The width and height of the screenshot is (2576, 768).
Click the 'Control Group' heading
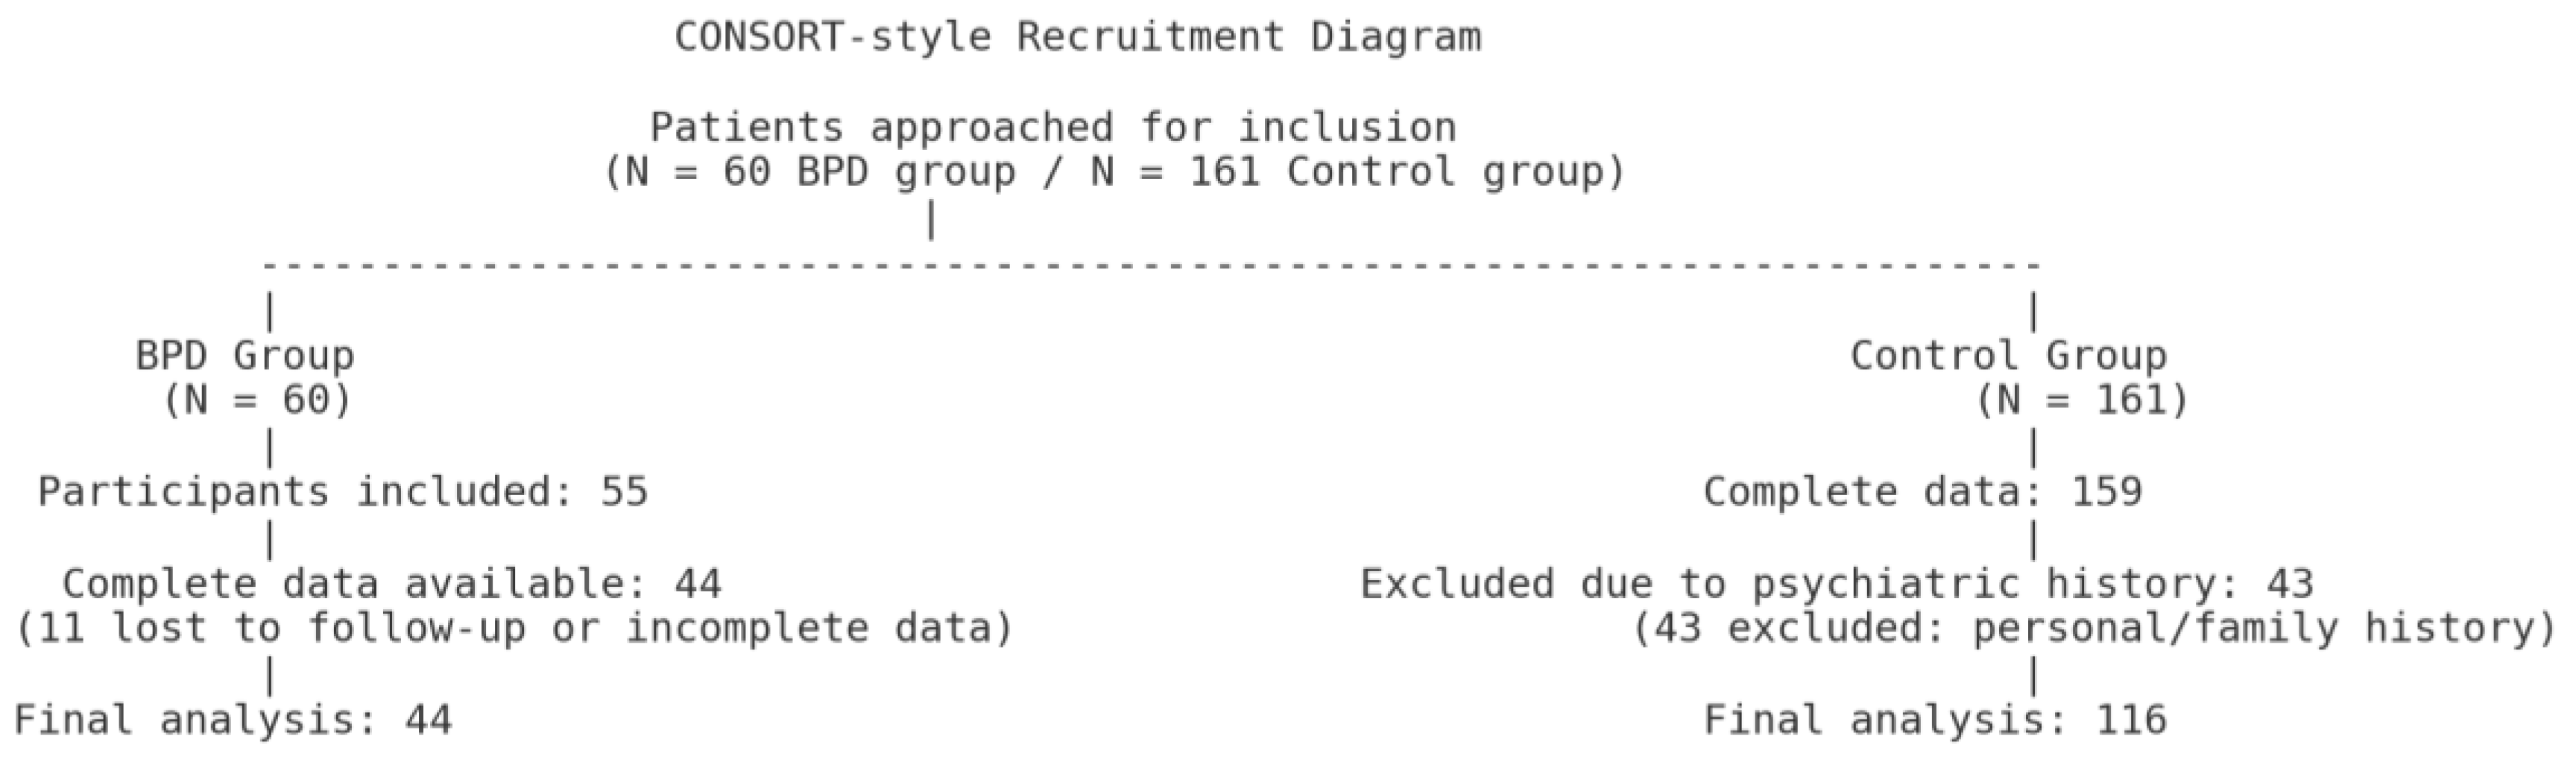pos(2008,356)
